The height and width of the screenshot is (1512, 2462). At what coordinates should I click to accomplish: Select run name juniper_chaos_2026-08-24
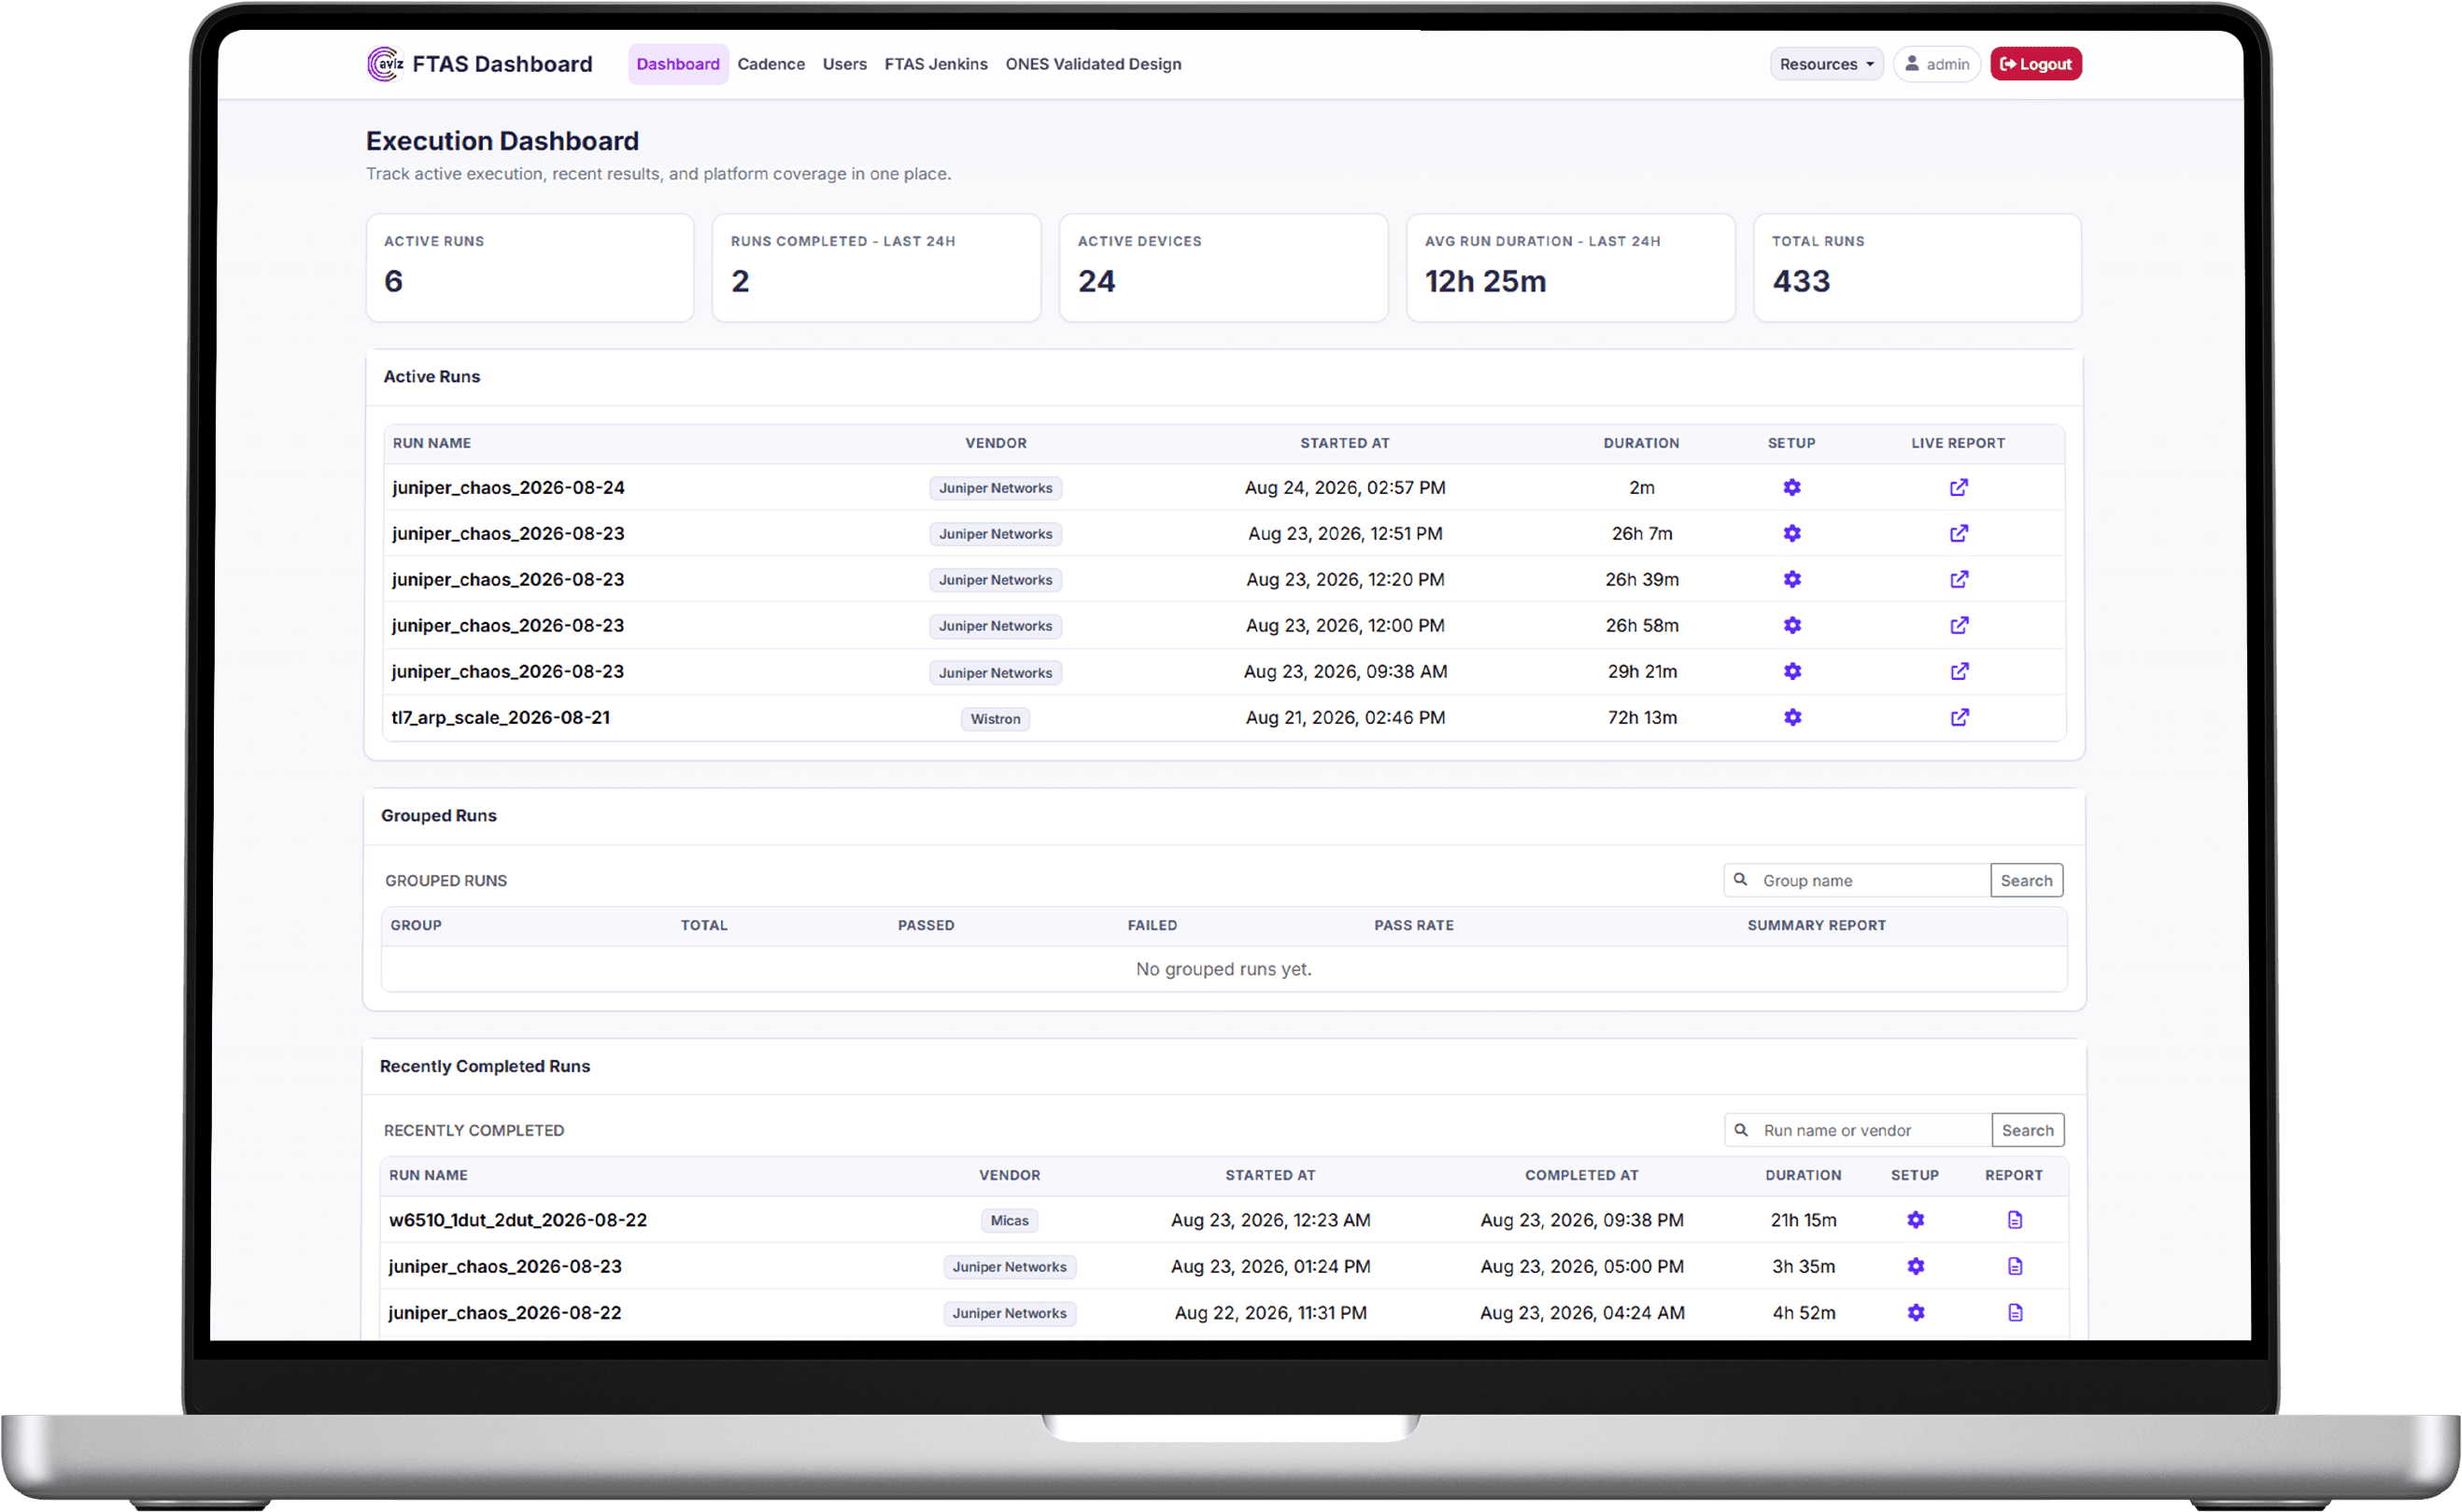[508, 487]
